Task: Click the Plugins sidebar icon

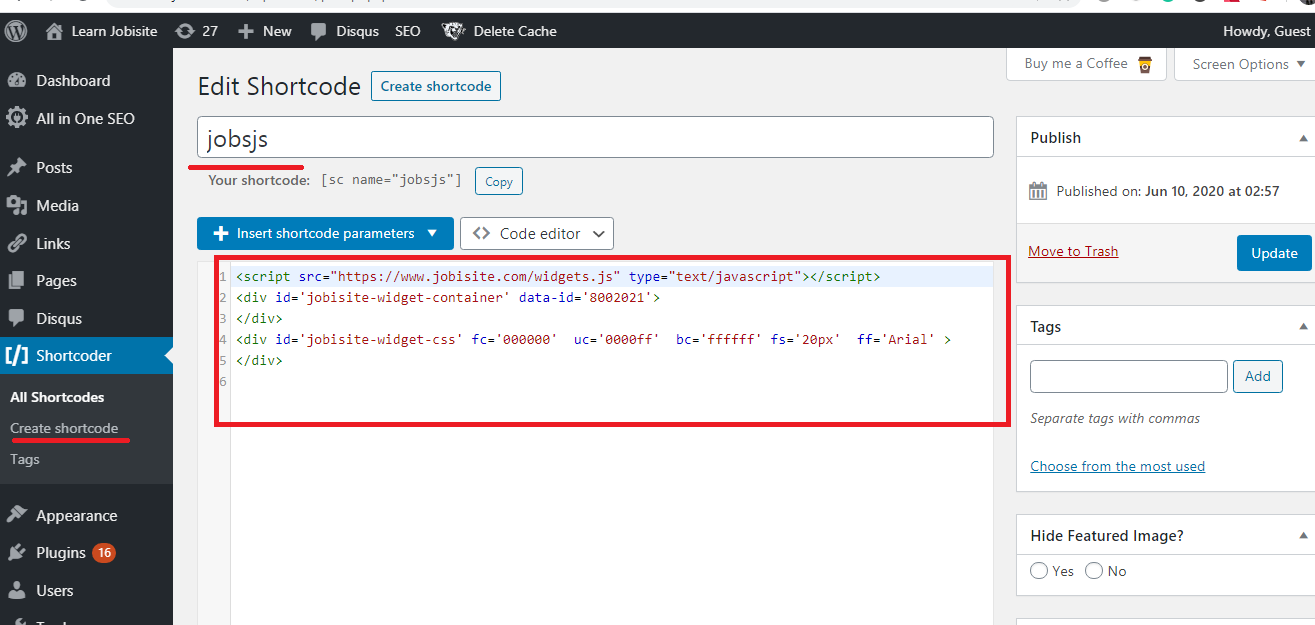Action: pos(17,553)
